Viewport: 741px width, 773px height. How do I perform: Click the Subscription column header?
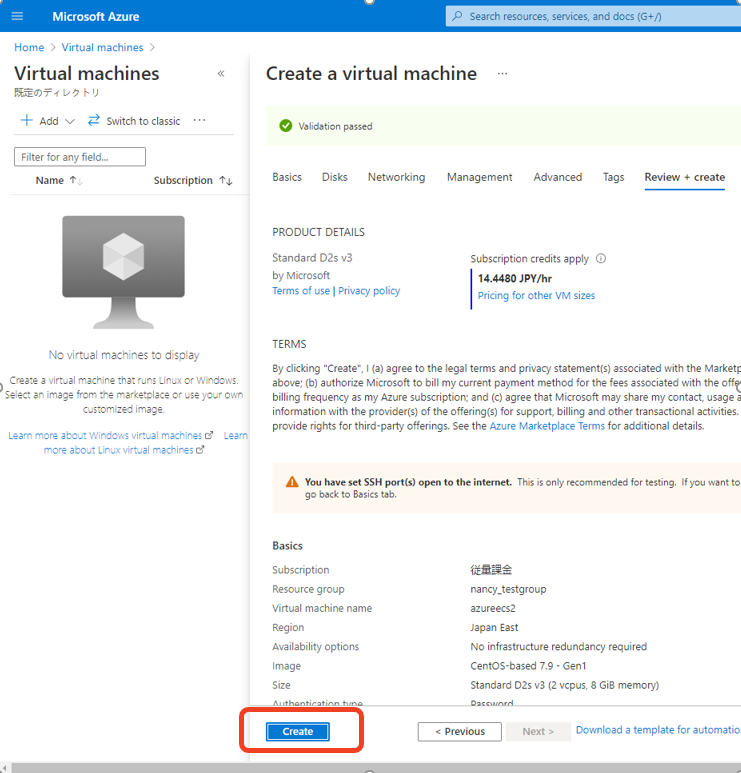tap(183, 180)
